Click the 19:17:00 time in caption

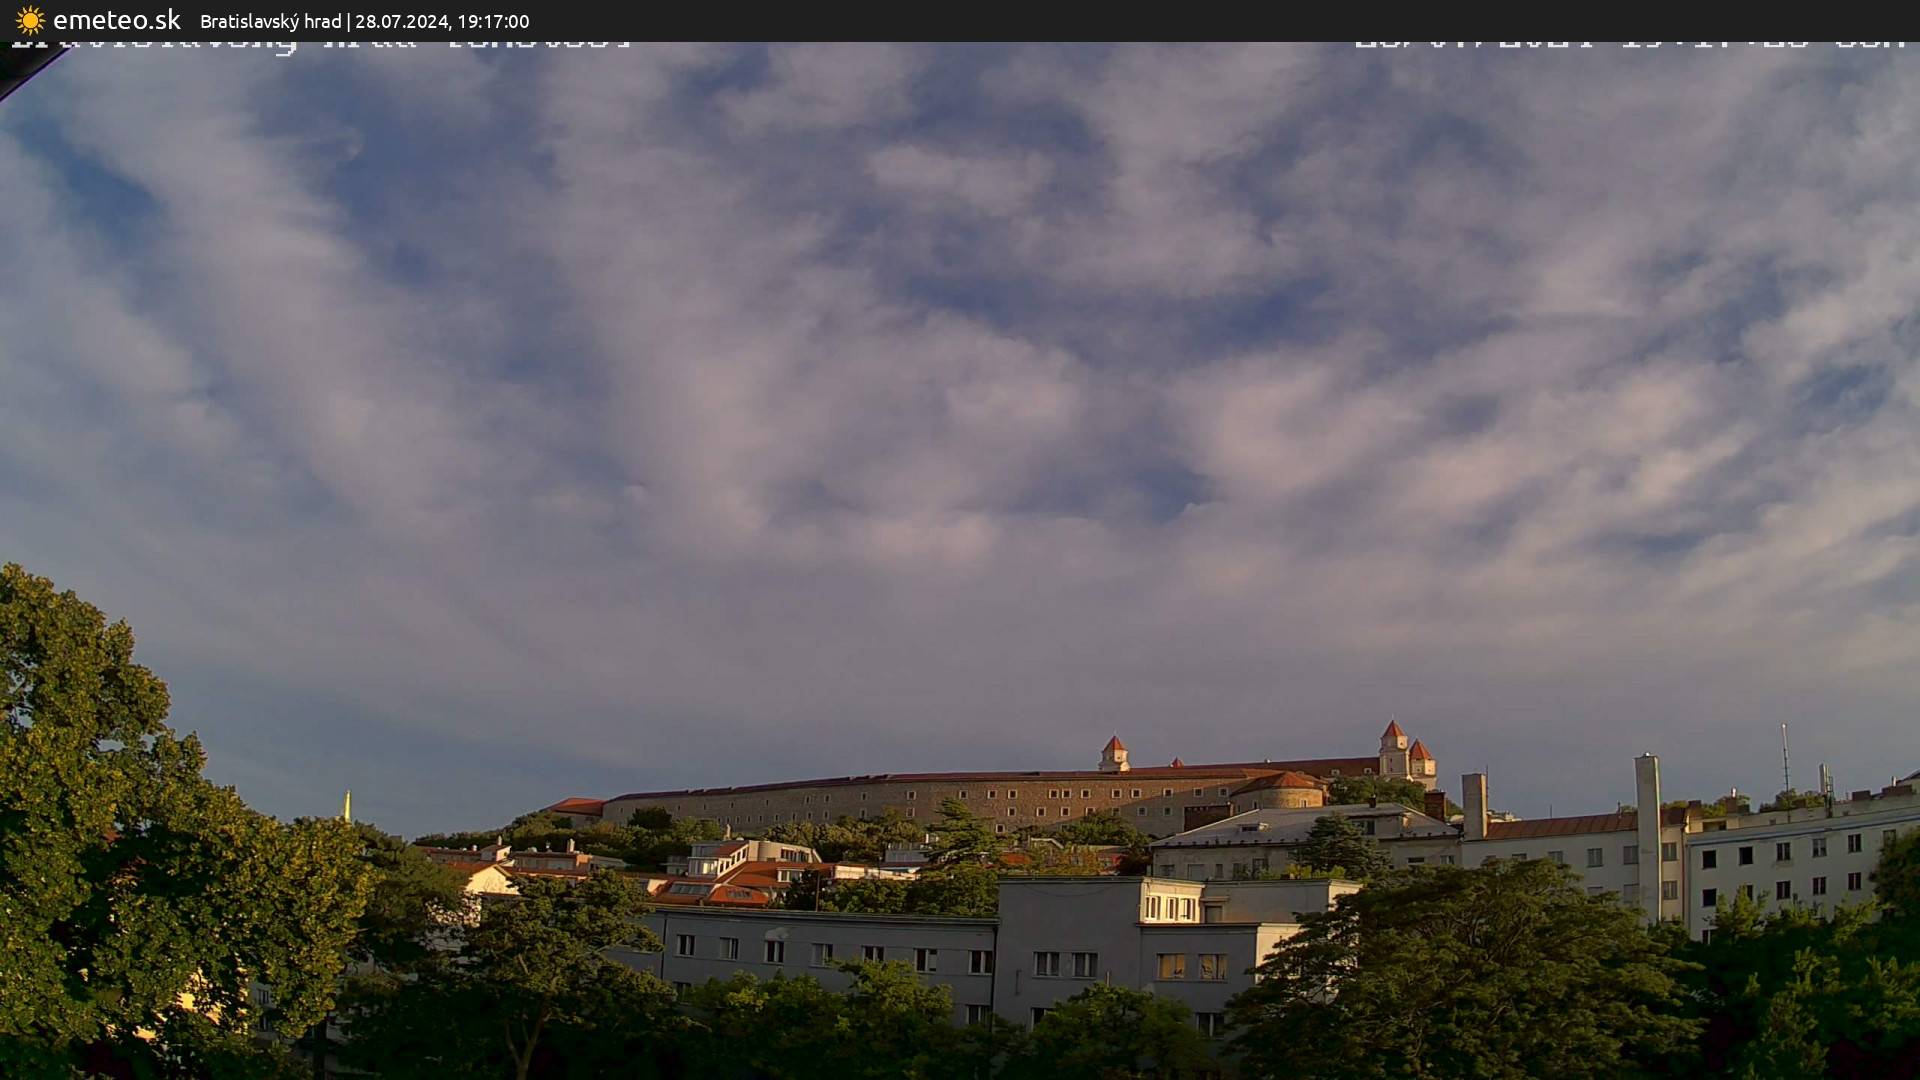tap(493, 21)
